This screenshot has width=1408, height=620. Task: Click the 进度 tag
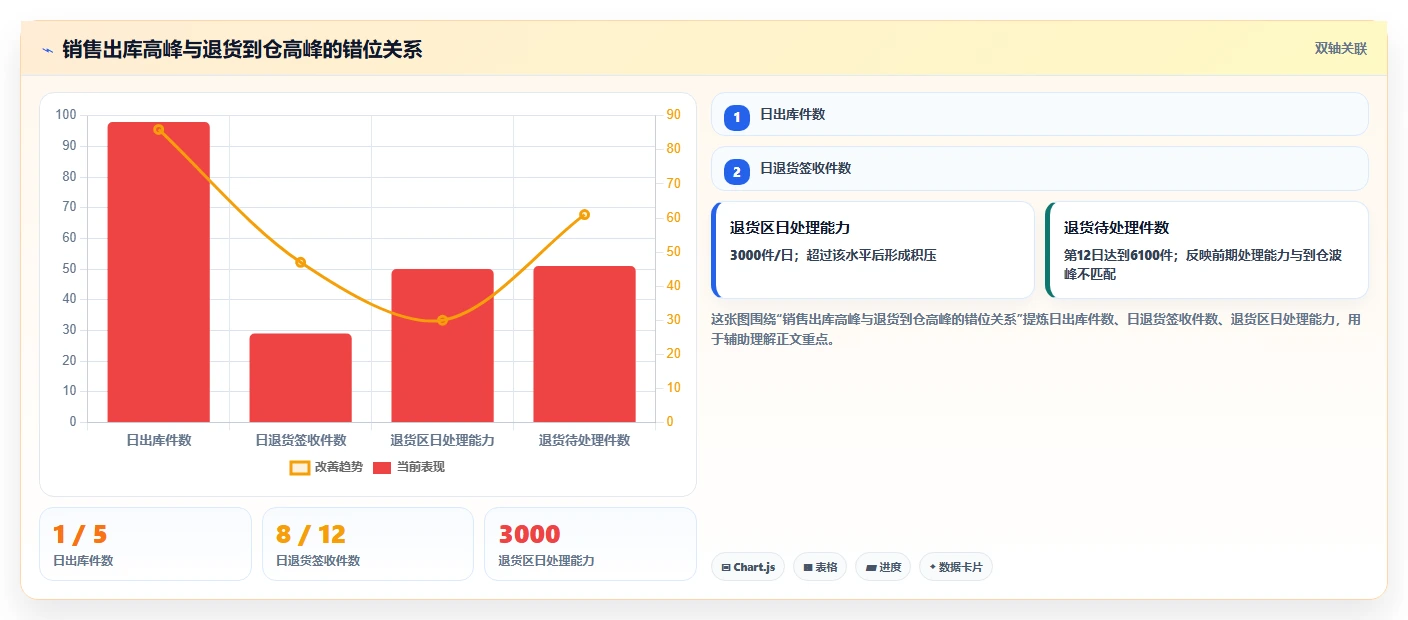(883, 567)
